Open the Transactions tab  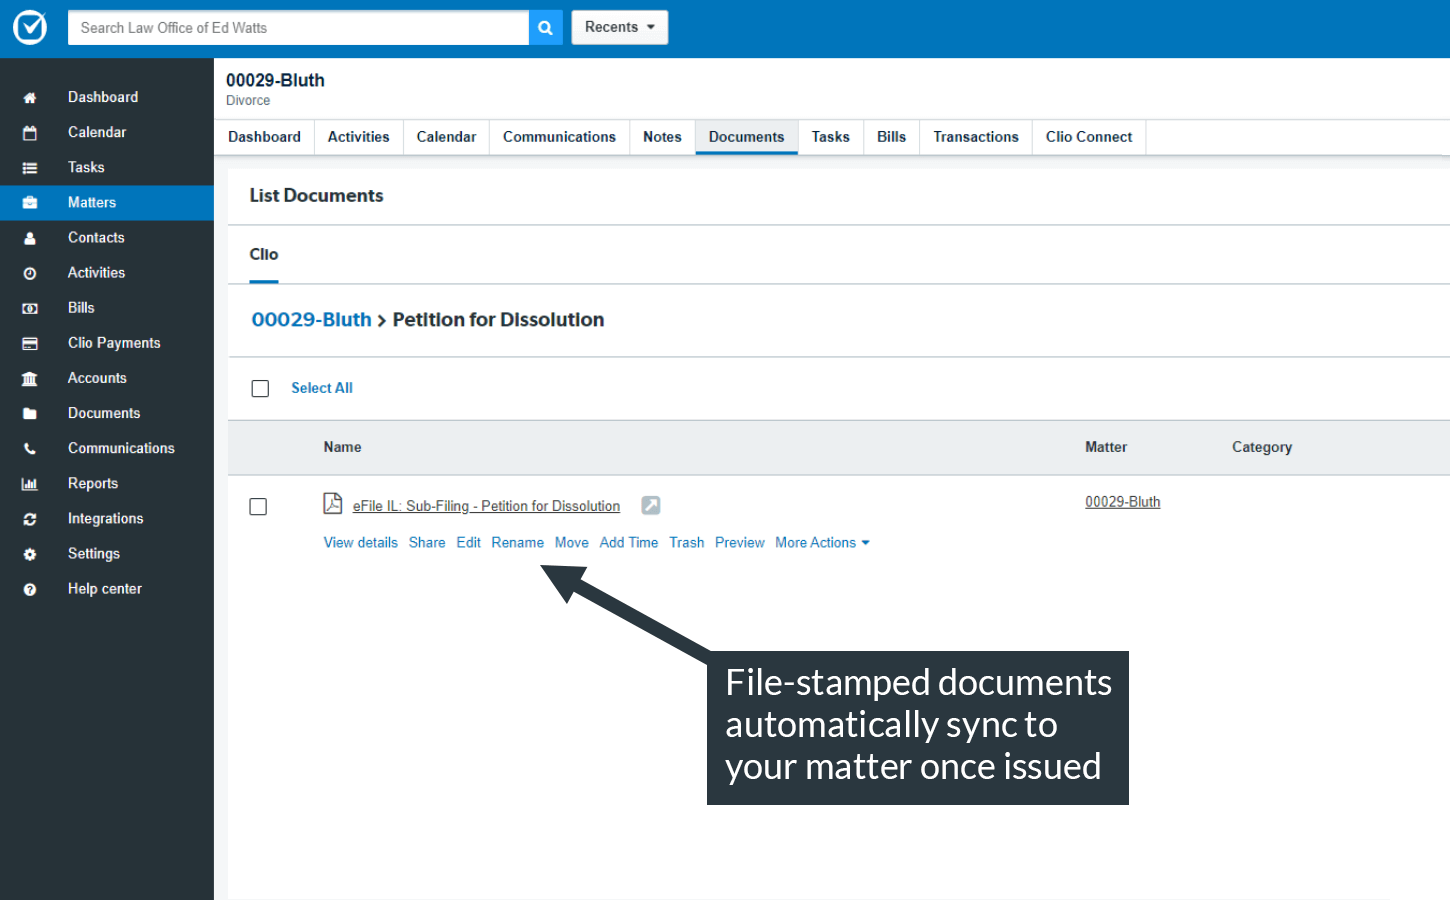975,137
